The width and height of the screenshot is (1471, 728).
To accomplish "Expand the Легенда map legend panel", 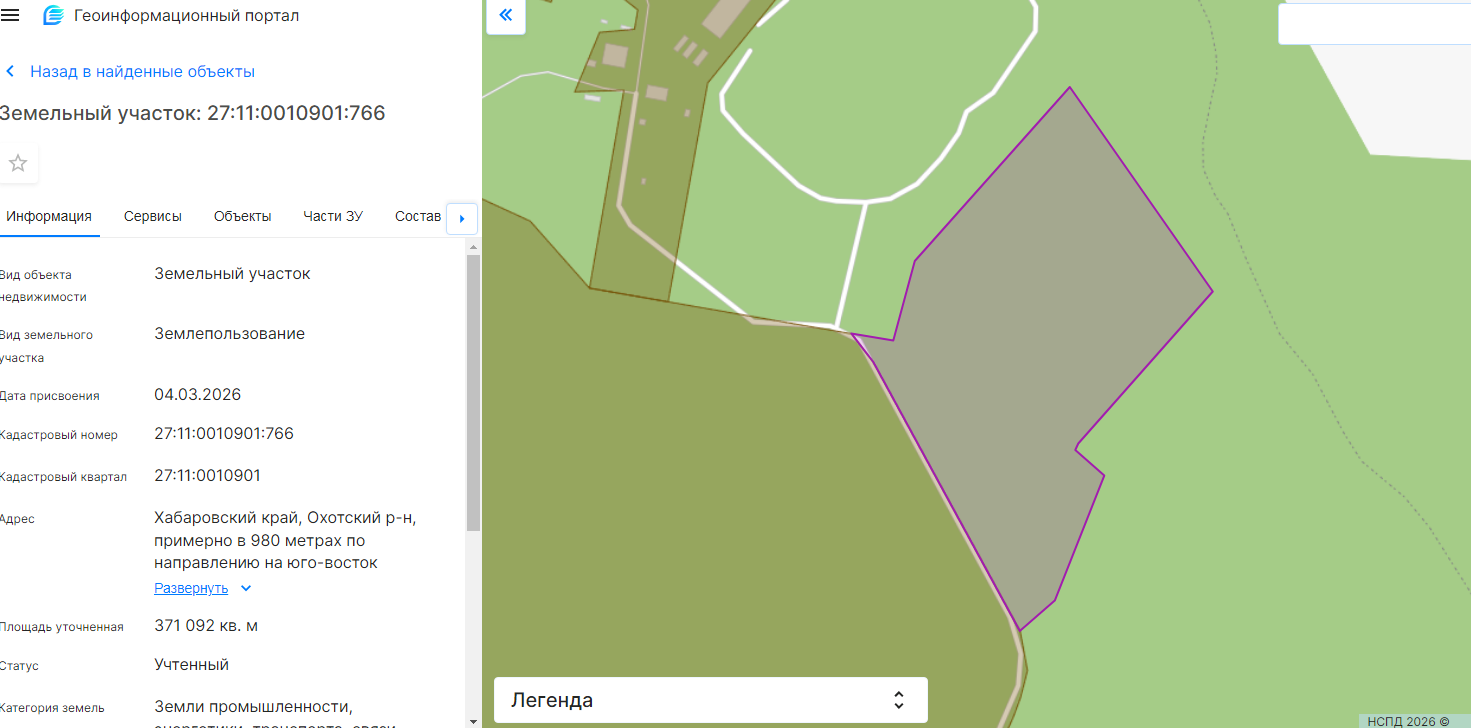I will (x=710, y=700).
